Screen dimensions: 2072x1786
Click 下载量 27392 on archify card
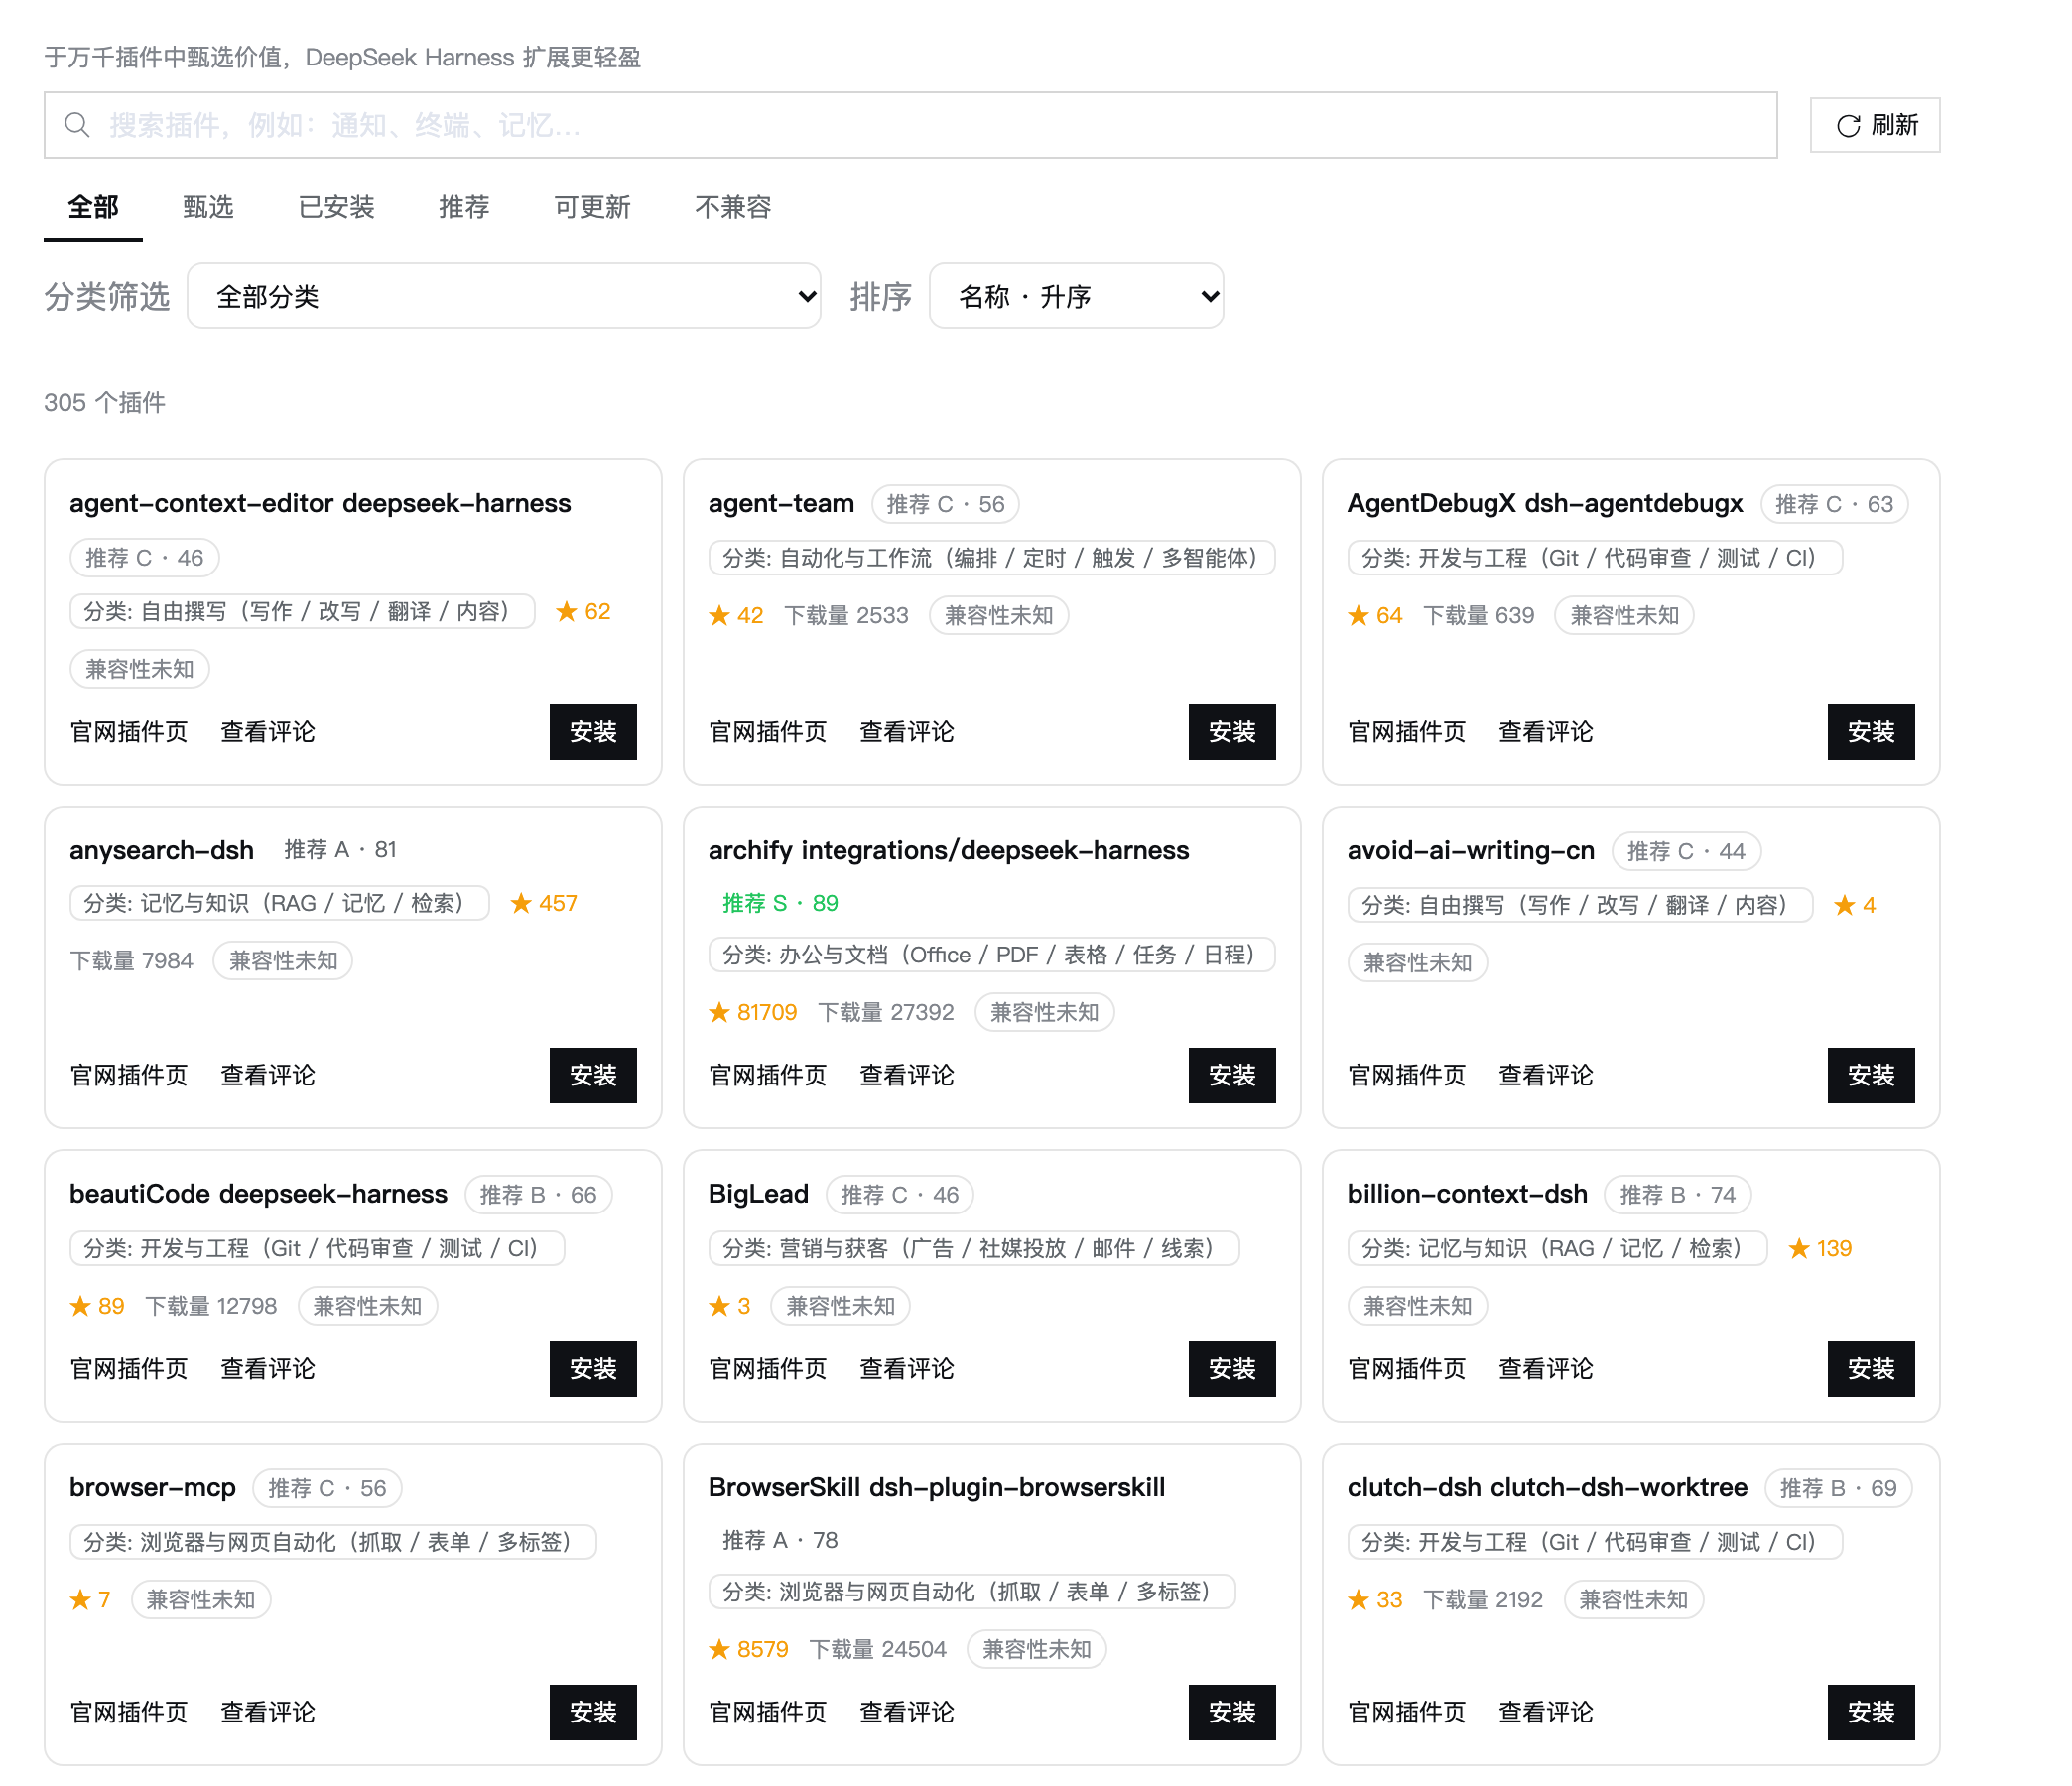coord(886,1012)
